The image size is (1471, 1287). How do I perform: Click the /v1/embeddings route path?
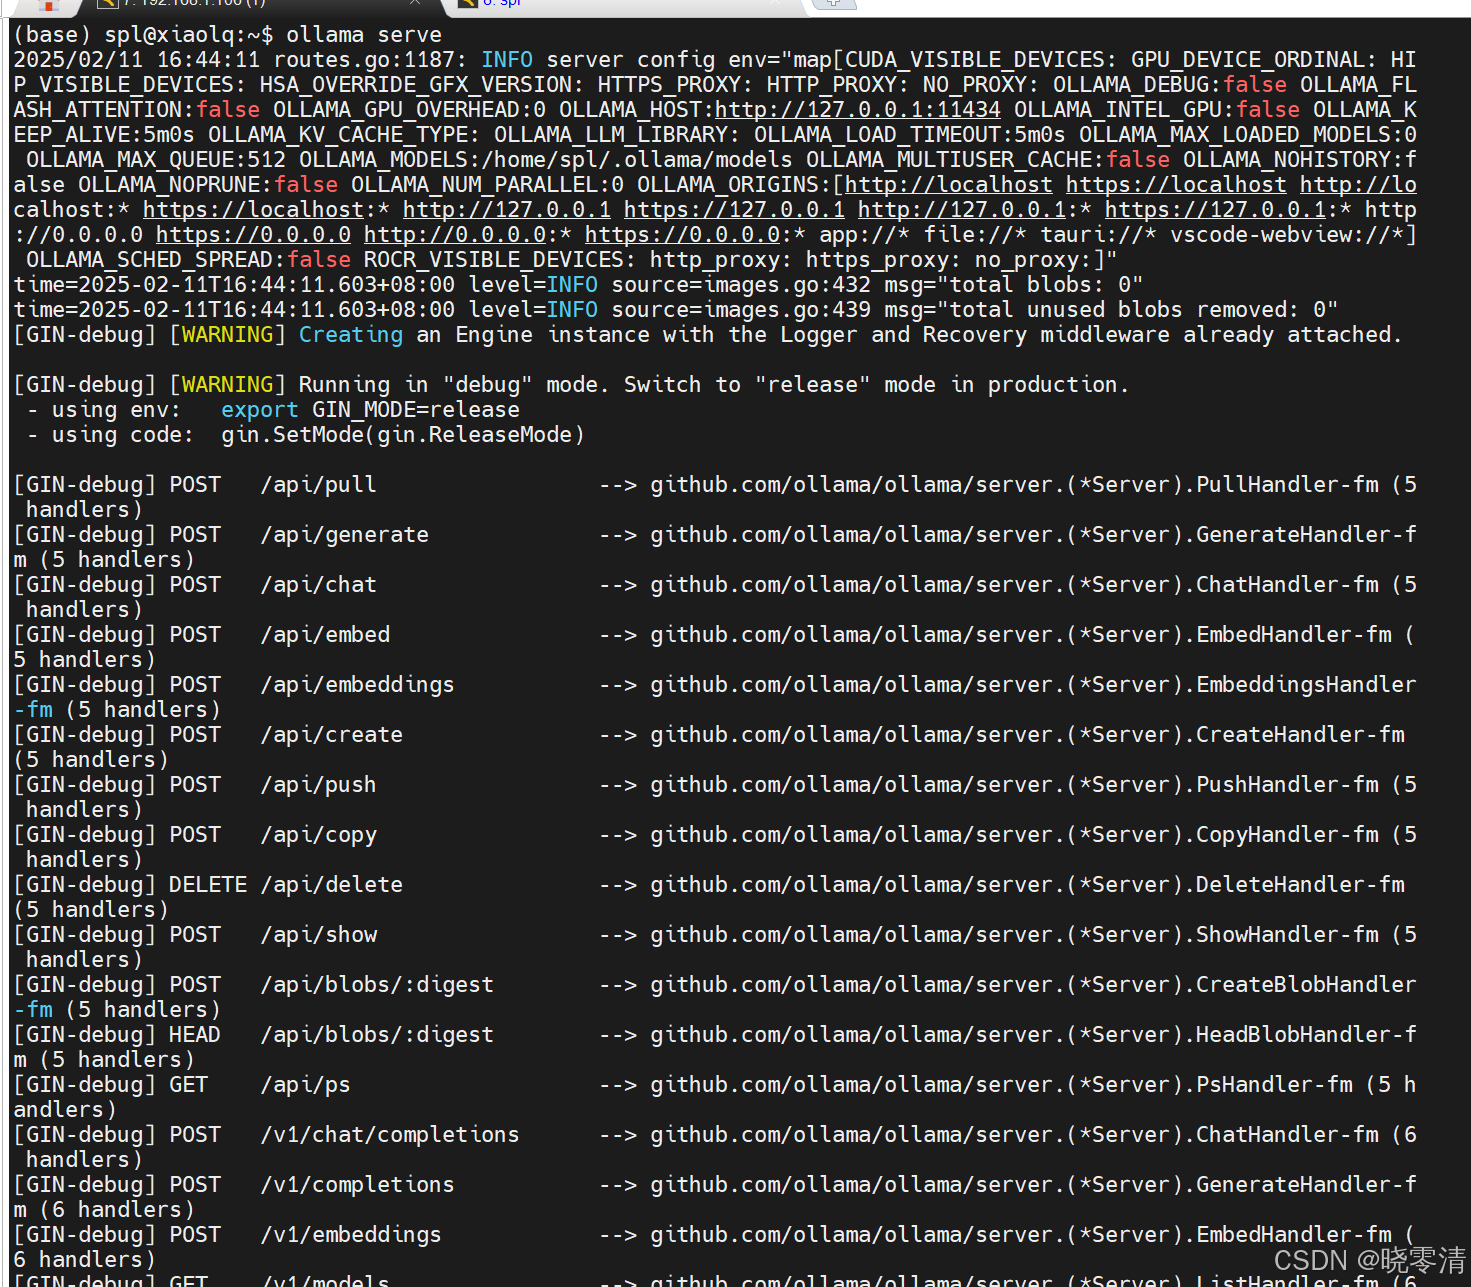click(351, 1235)
